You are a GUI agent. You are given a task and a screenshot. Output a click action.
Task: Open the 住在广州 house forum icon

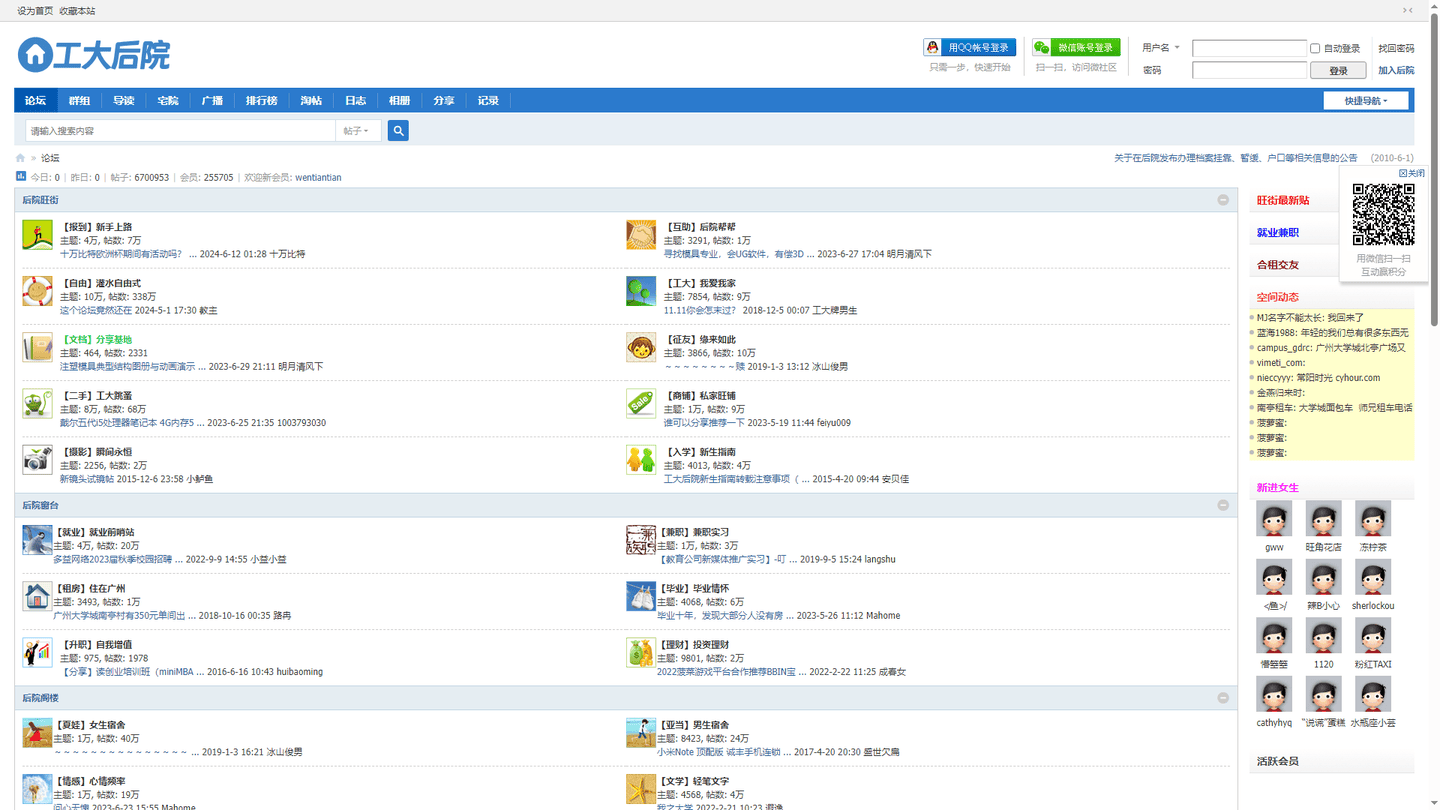point(37,596)
